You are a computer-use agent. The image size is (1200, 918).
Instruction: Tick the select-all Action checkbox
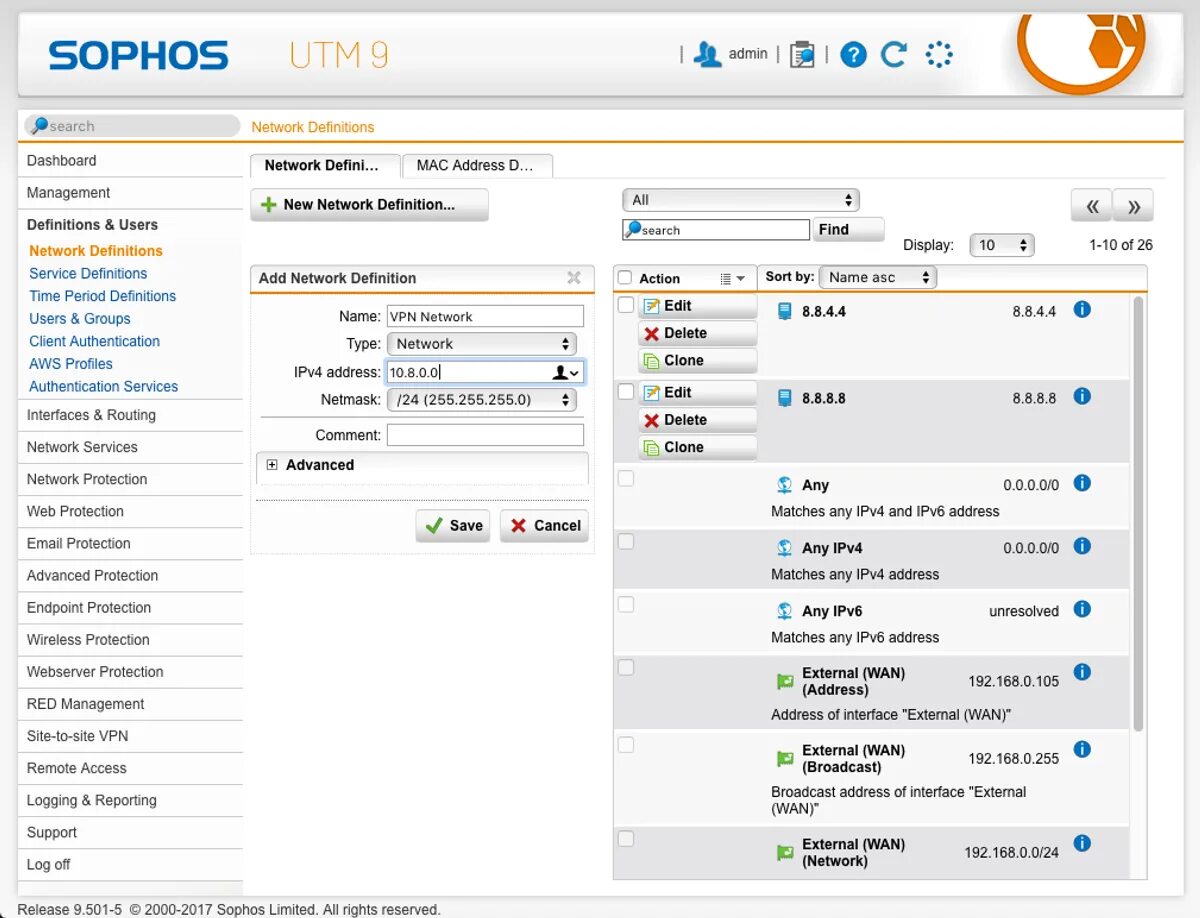625,278
